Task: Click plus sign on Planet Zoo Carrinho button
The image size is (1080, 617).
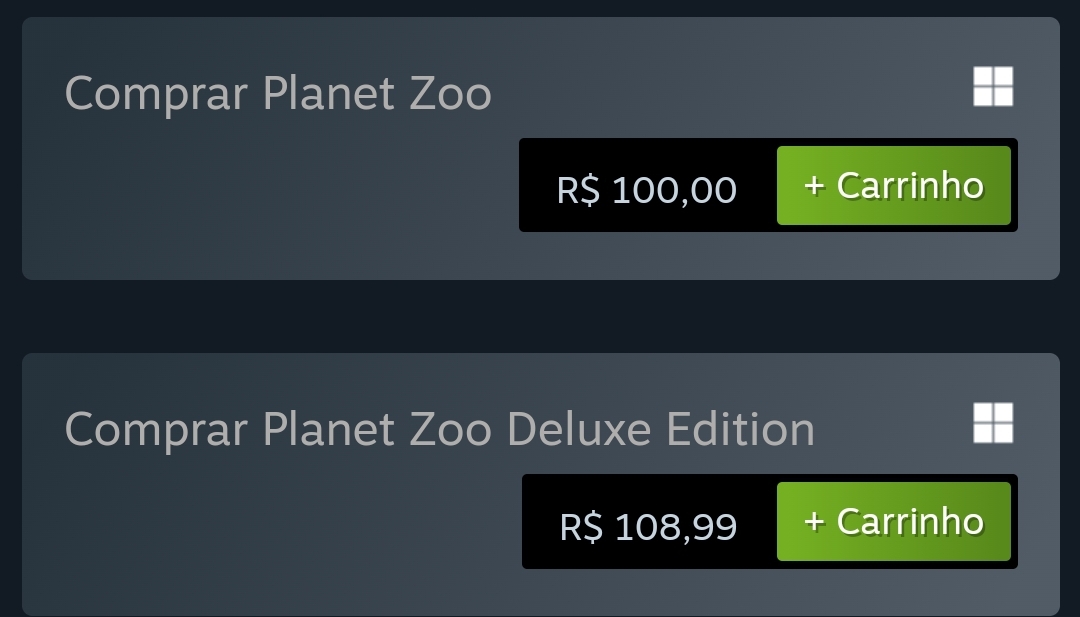Action: point(814,186)
